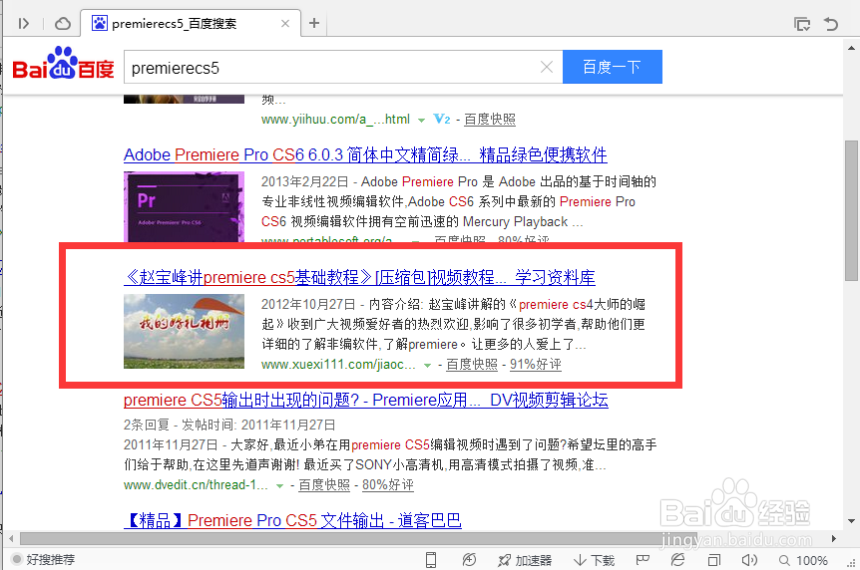Screen dimensions: 860x570
Task: Click the sidebar toggle icon left of tabs
Action: (x=23, y=24)
